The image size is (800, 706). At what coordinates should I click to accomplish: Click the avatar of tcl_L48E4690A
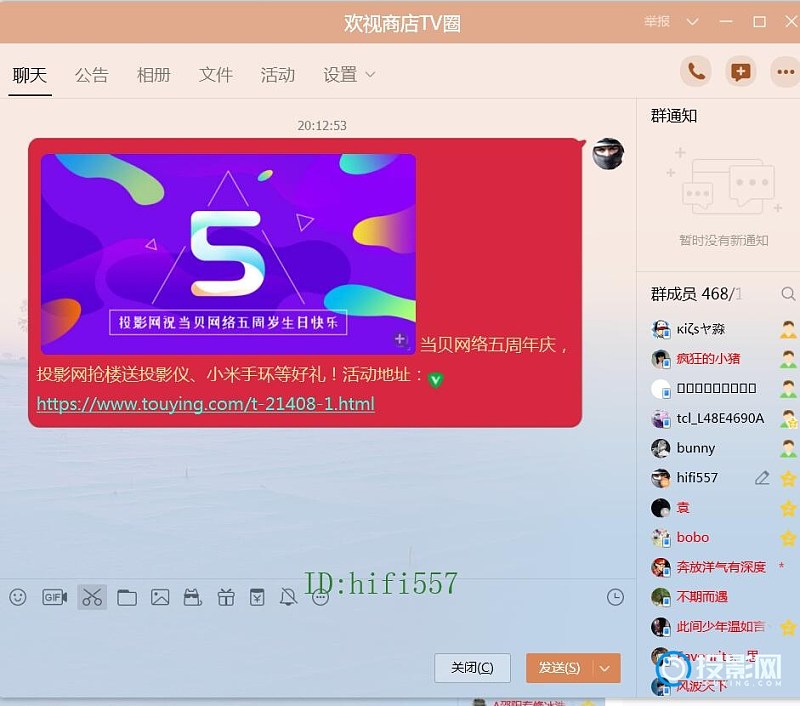coord(661,418)
